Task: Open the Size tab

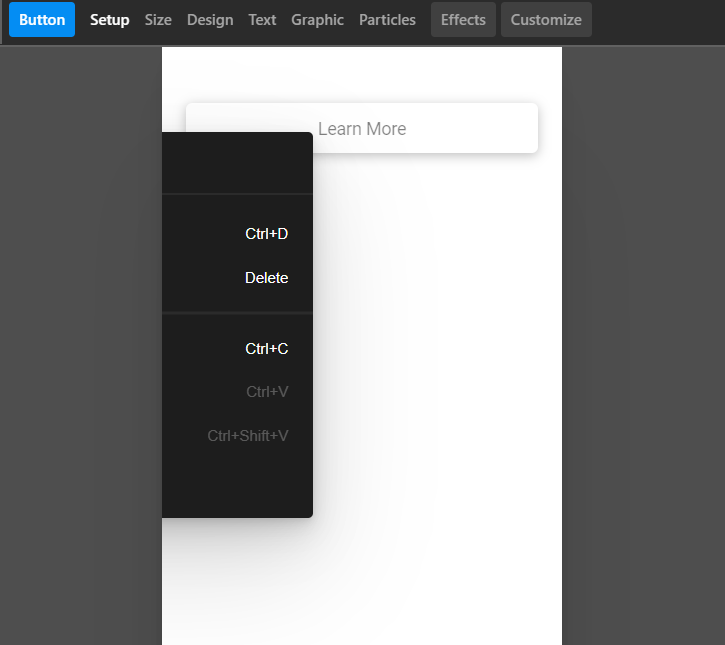Action: pyautogui.click(x=158, y=20)
